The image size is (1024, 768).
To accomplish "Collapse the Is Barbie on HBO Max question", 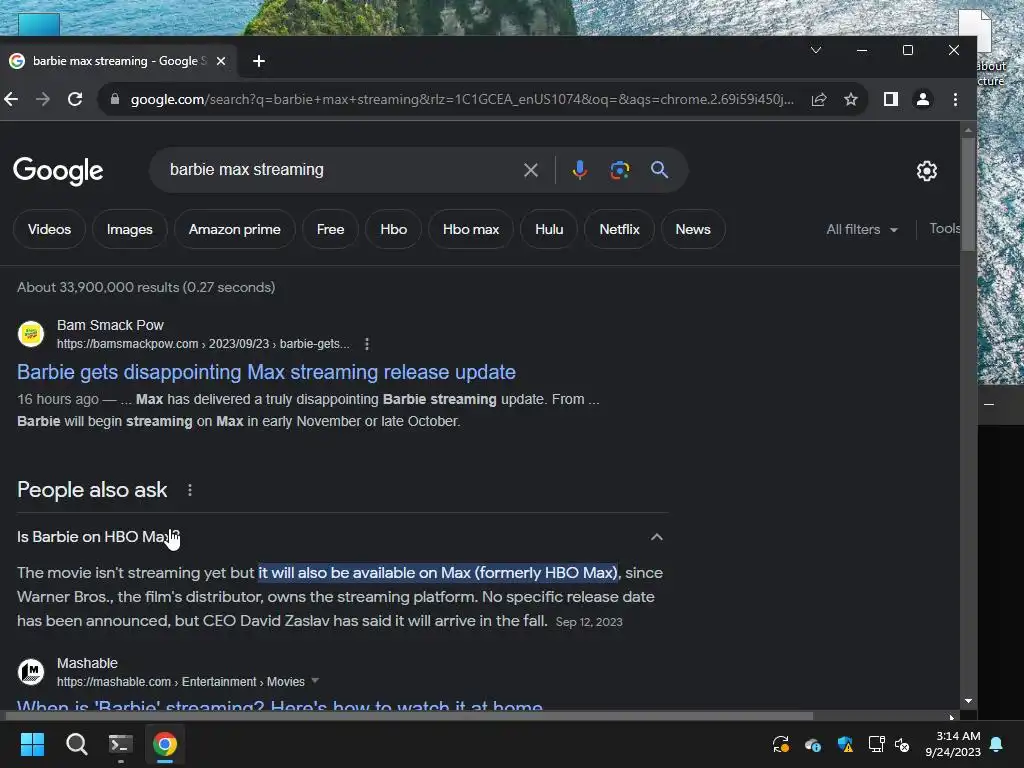I will (656, 537).
